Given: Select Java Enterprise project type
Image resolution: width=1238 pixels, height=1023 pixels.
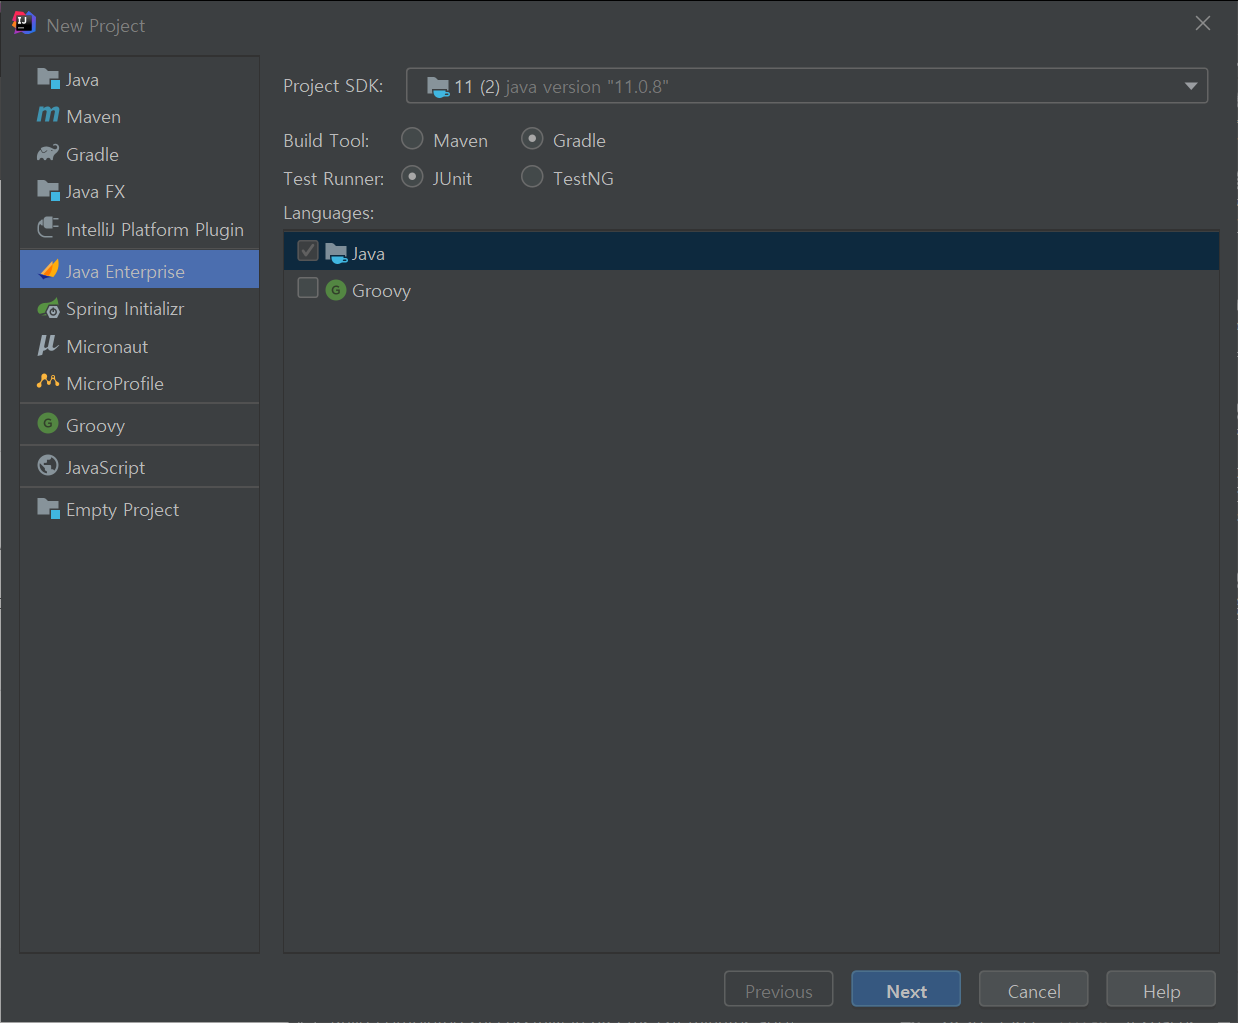Looking at the screenshot, I should click(x=139, y=270).
